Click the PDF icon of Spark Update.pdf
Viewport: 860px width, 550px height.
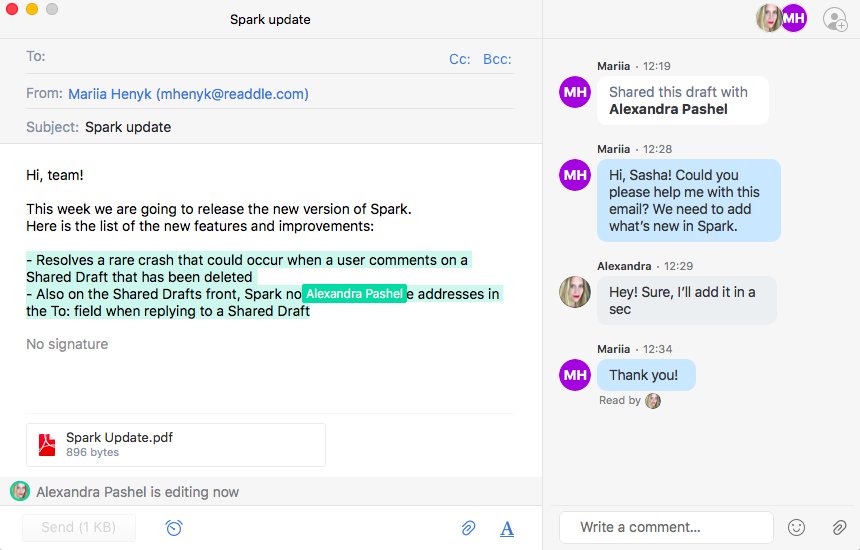click(x=47, y=445)
